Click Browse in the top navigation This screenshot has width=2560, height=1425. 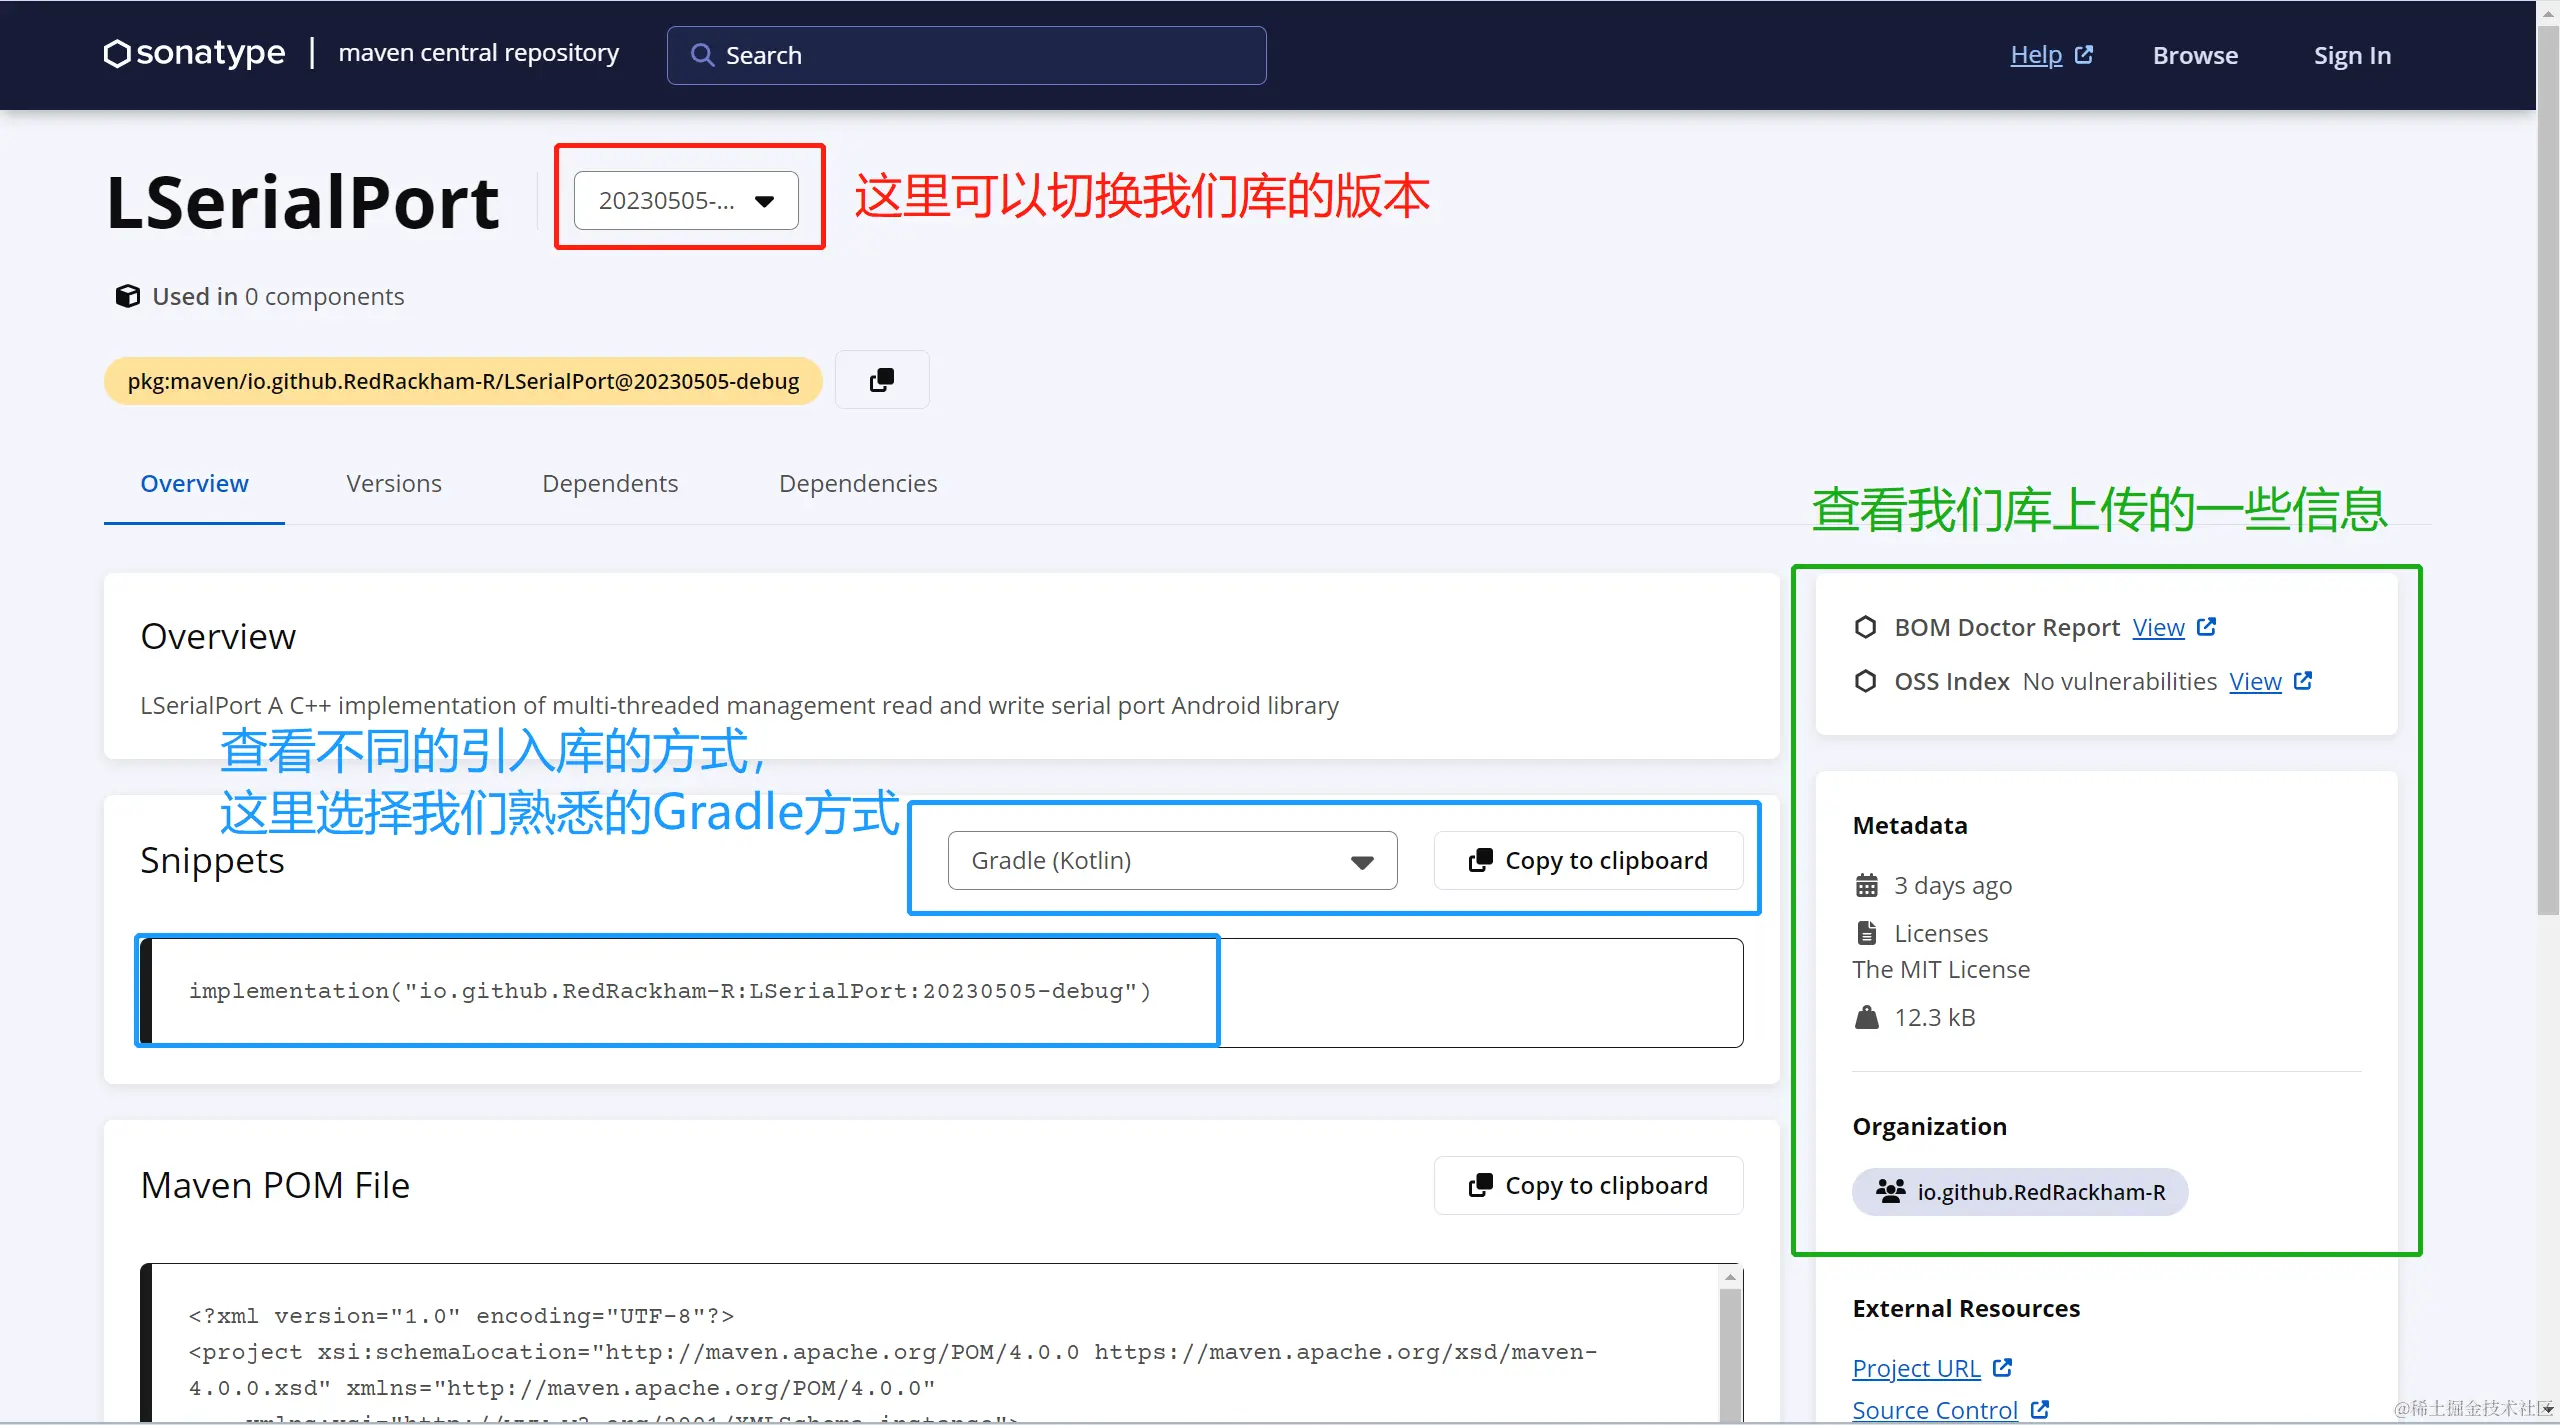pyautogui.click(x=2195, y=55)
